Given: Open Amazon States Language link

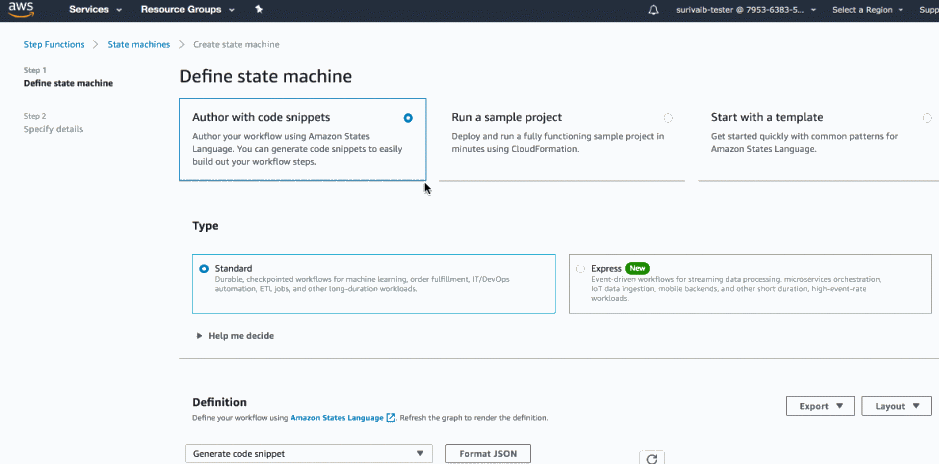Looking at the screenshot, I should click(337, 418).
